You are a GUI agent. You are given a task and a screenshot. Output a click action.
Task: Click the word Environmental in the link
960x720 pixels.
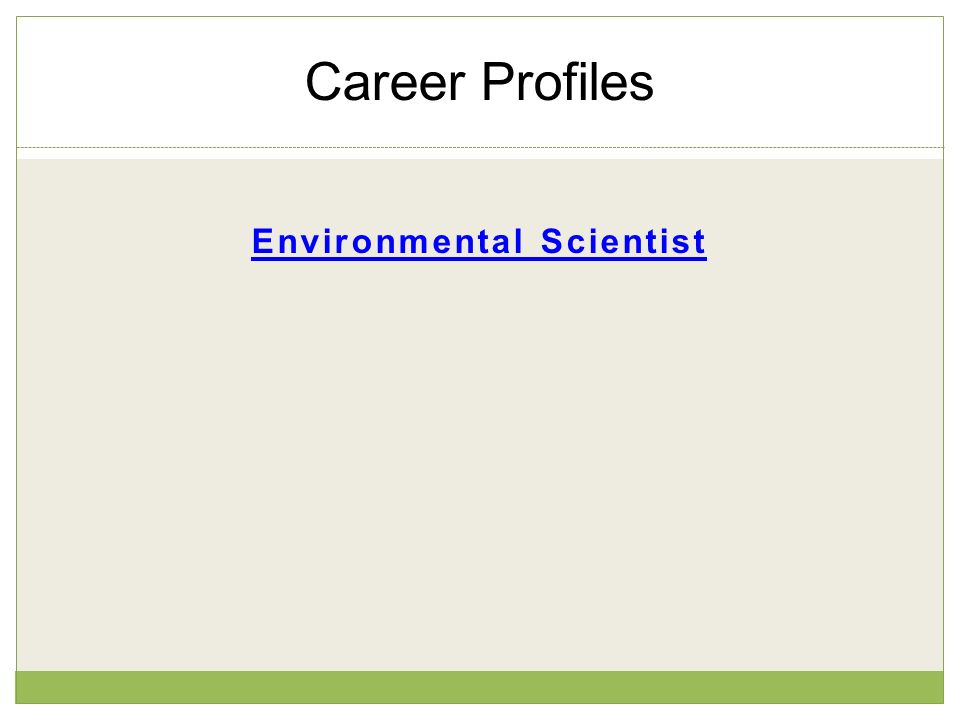click(x=388, y=241)
